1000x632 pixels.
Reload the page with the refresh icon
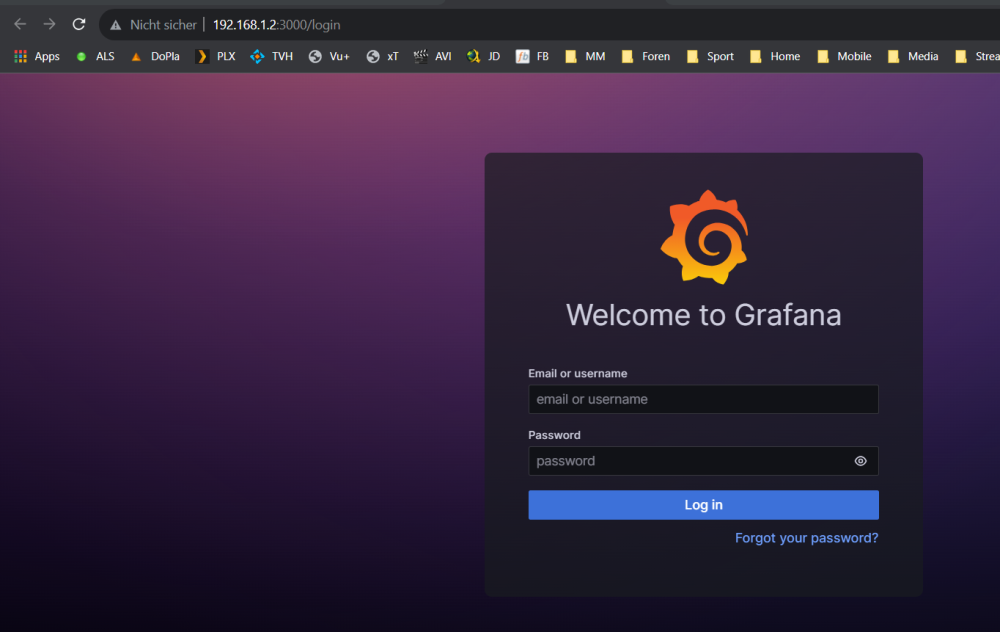78,24
